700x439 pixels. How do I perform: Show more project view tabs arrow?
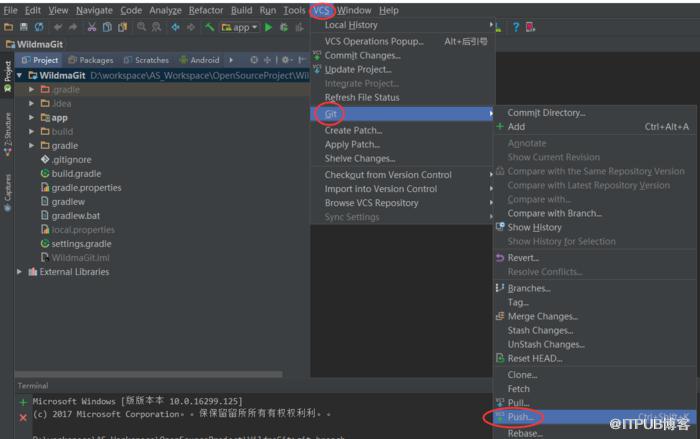coord(231,60)
